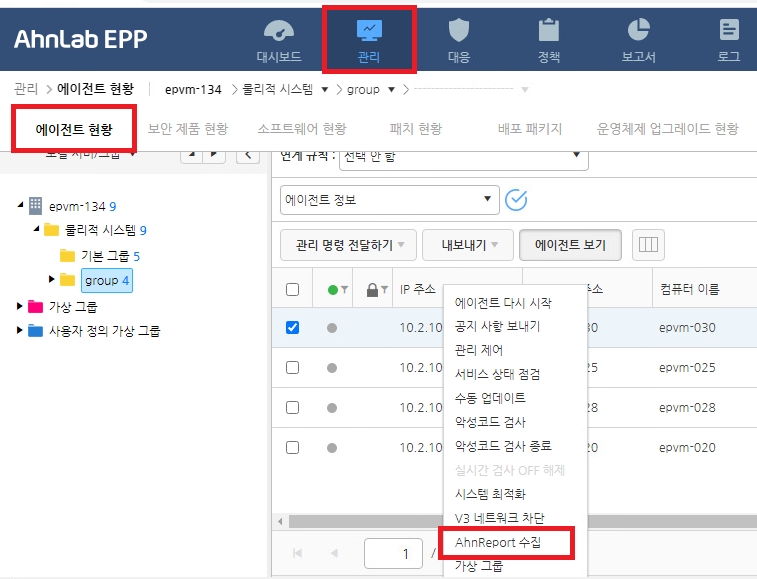
Task: Open the 관리 management icon
Action: click(369, 30)
